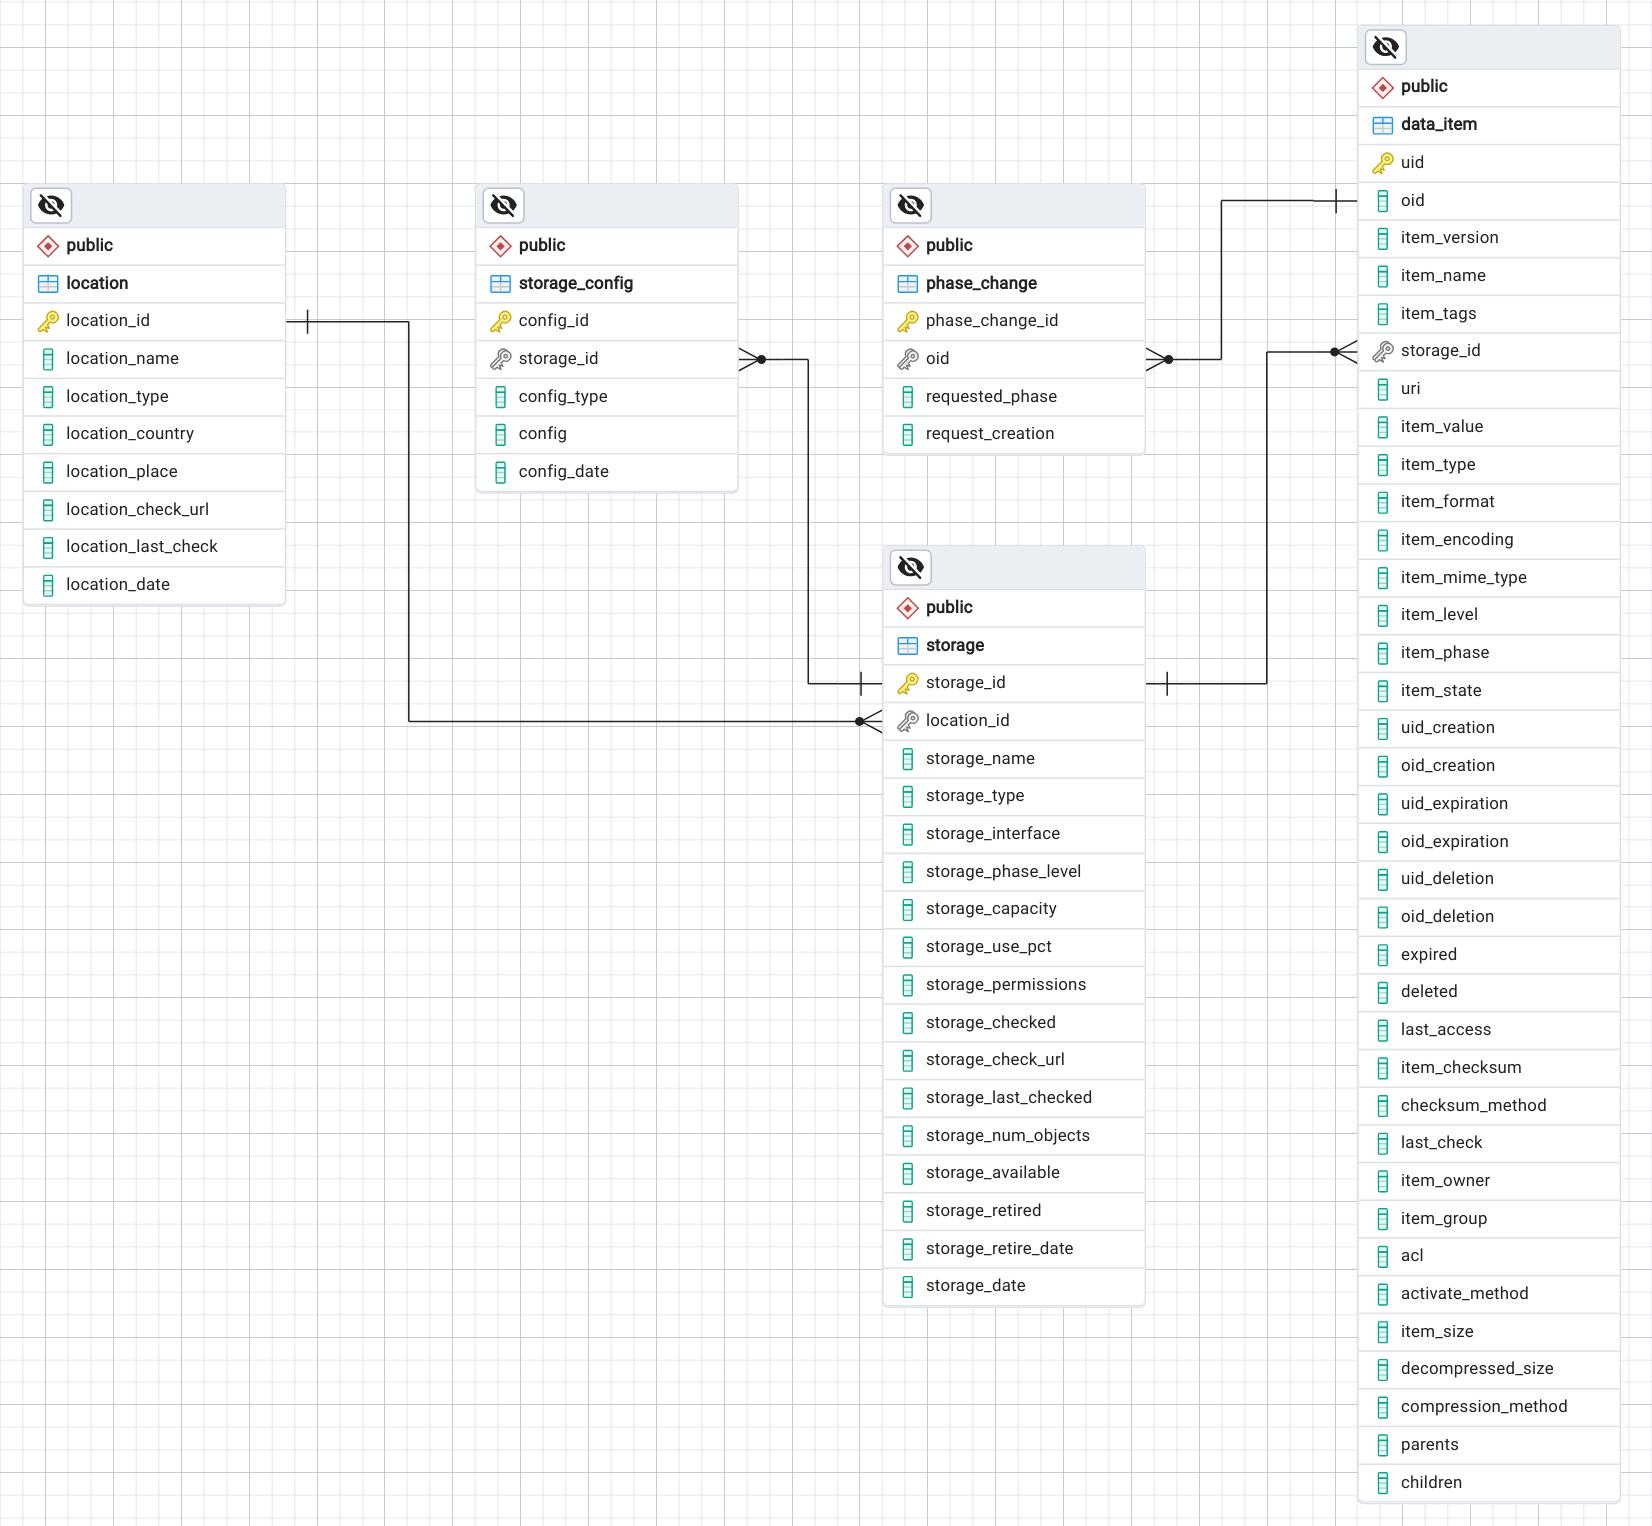Image resolution: width=1652 pixels, height=1526 pixels.
Task: Click the foreign key icon beside storage location_id
Action: click(x=907, y=721)
